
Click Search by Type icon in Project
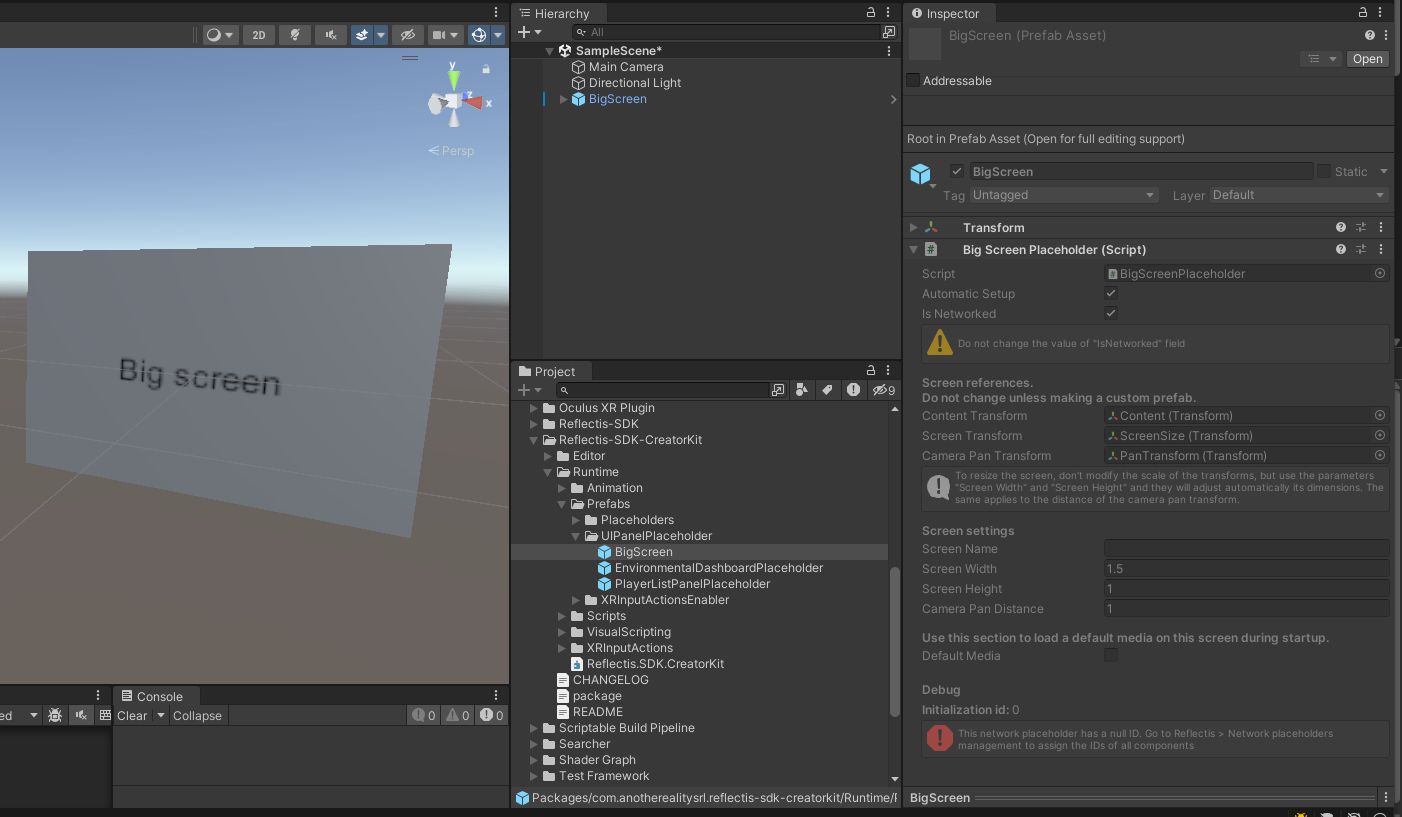coord(802,390)
